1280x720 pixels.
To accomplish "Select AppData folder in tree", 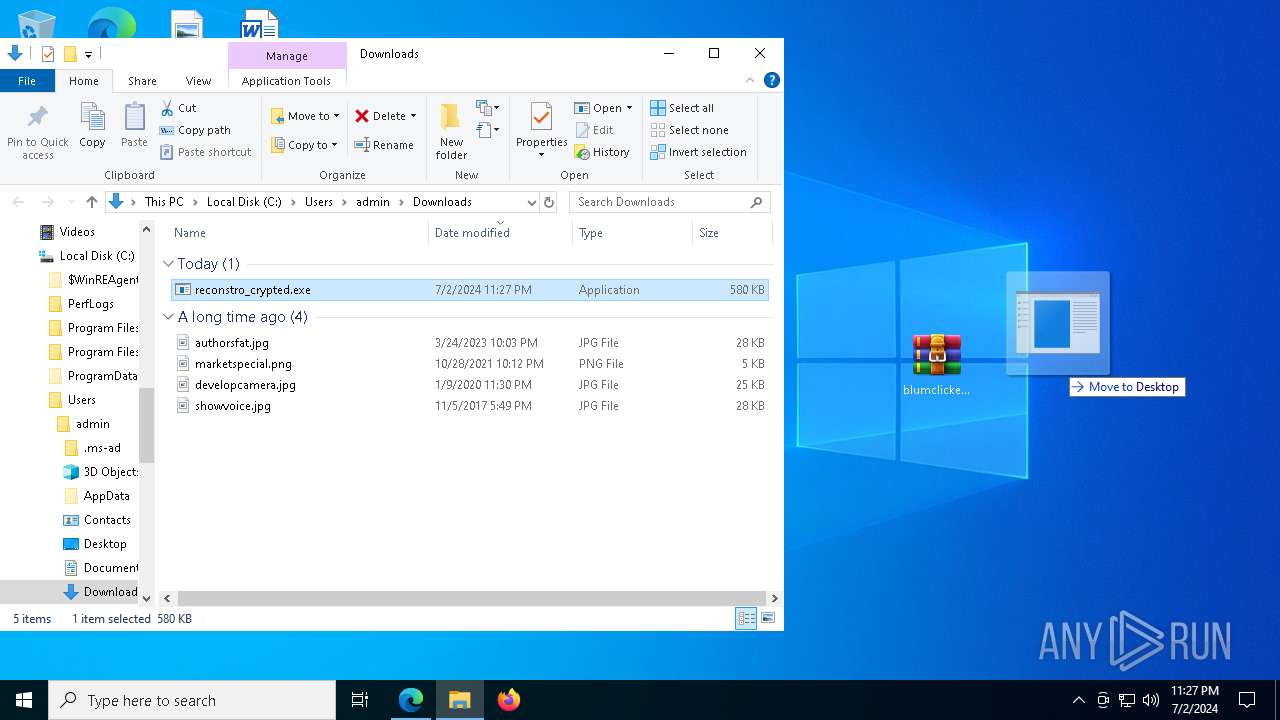I will 106,496.
